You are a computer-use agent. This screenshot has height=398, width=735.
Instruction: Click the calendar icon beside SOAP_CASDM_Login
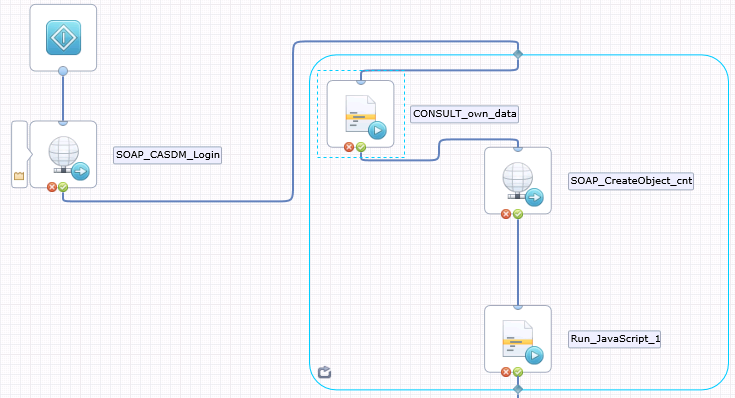19,176
